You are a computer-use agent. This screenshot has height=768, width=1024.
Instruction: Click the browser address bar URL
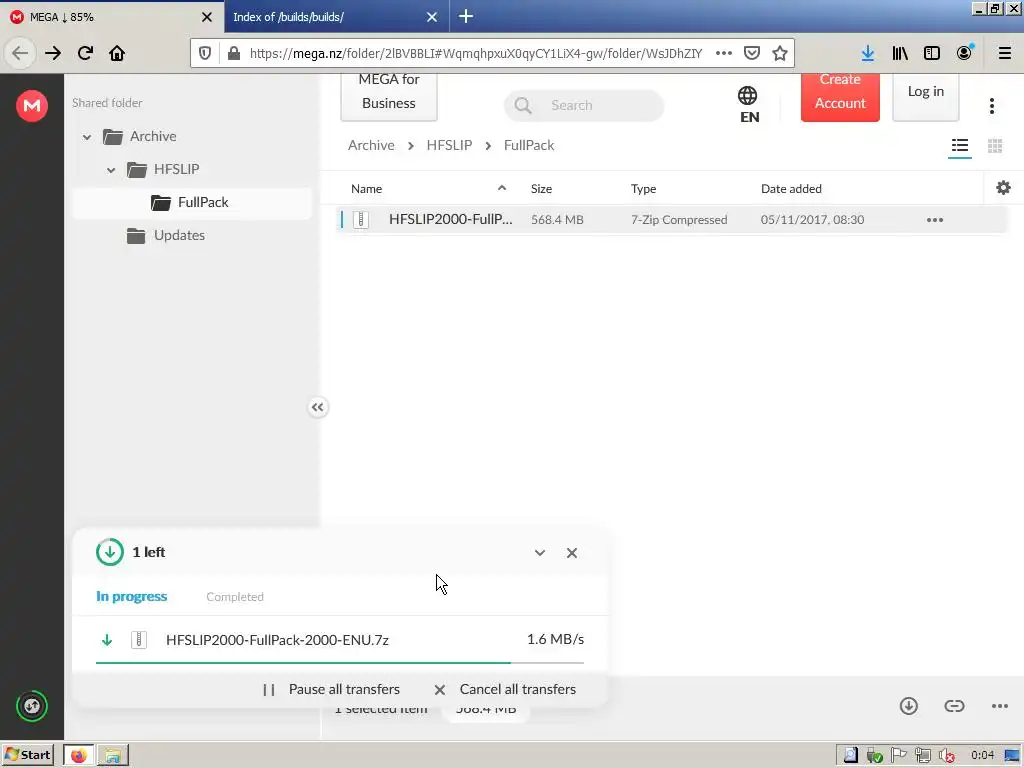[x=476, y=54]
